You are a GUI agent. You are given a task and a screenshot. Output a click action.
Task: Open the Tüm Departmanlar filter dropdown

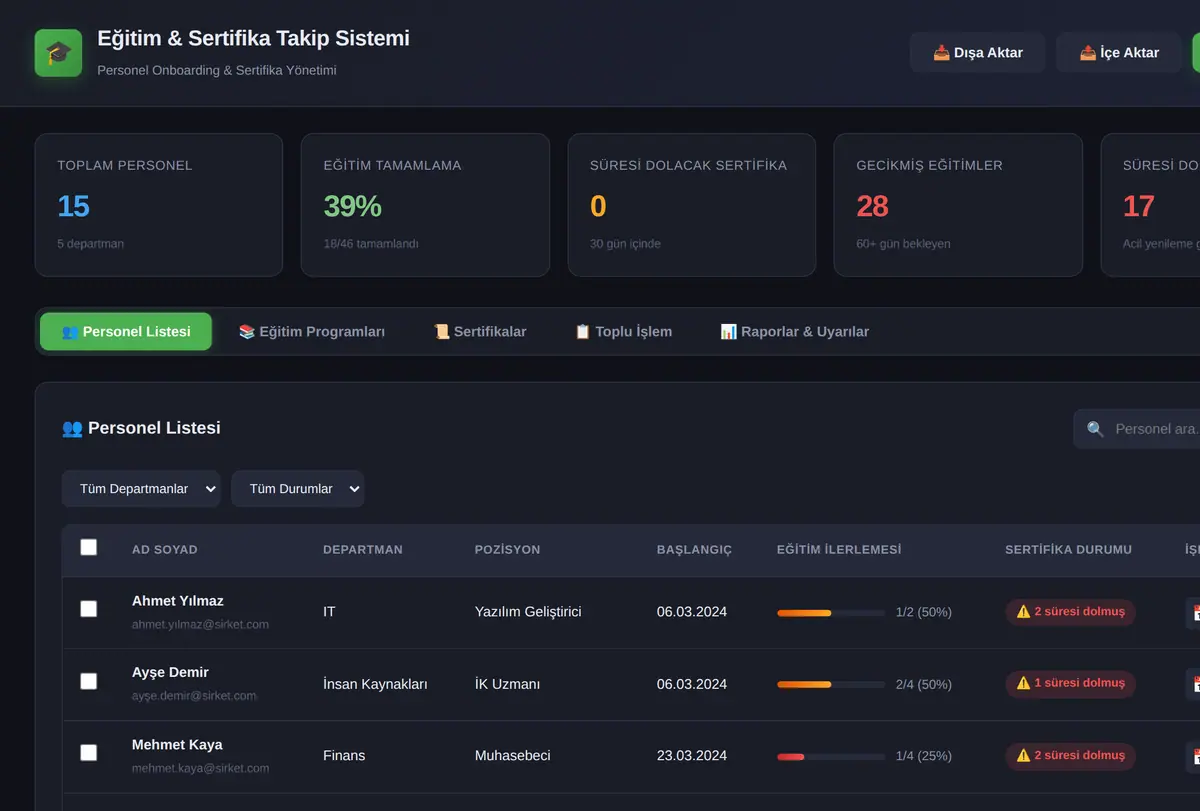click(141, 489)
